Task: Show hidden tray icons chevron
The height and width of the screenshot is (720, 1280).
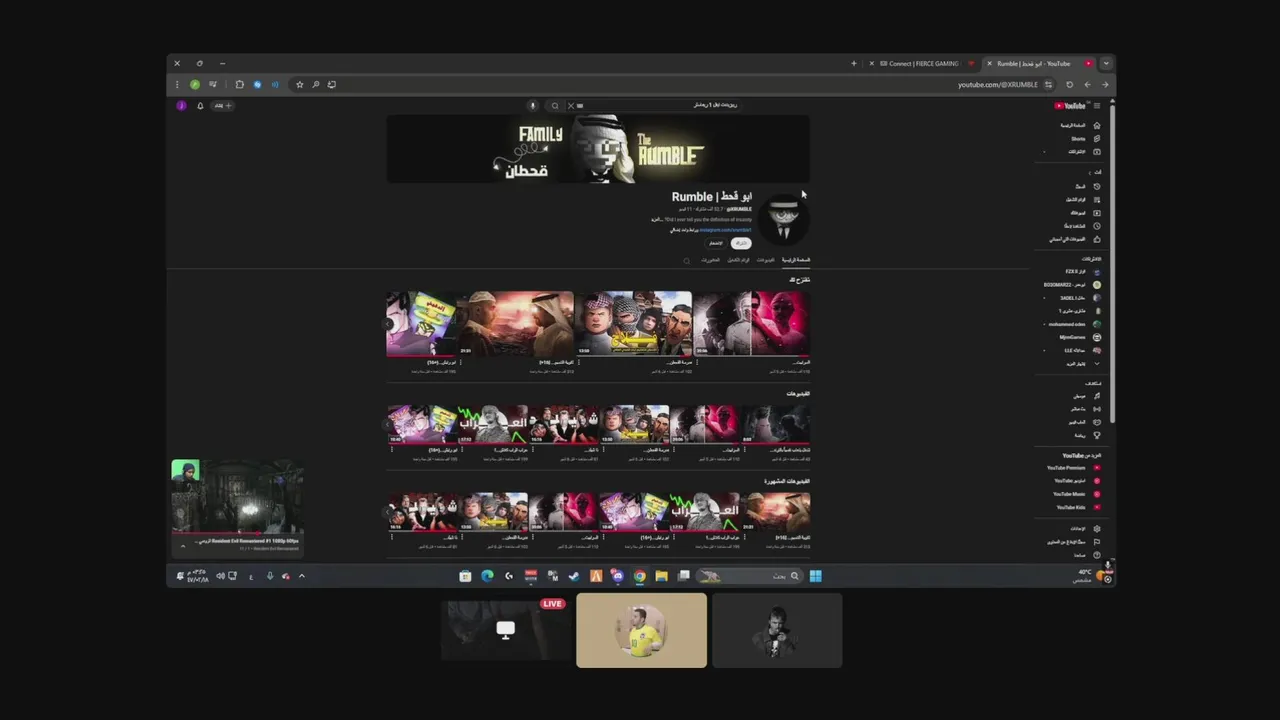Action: coord(302,576)
